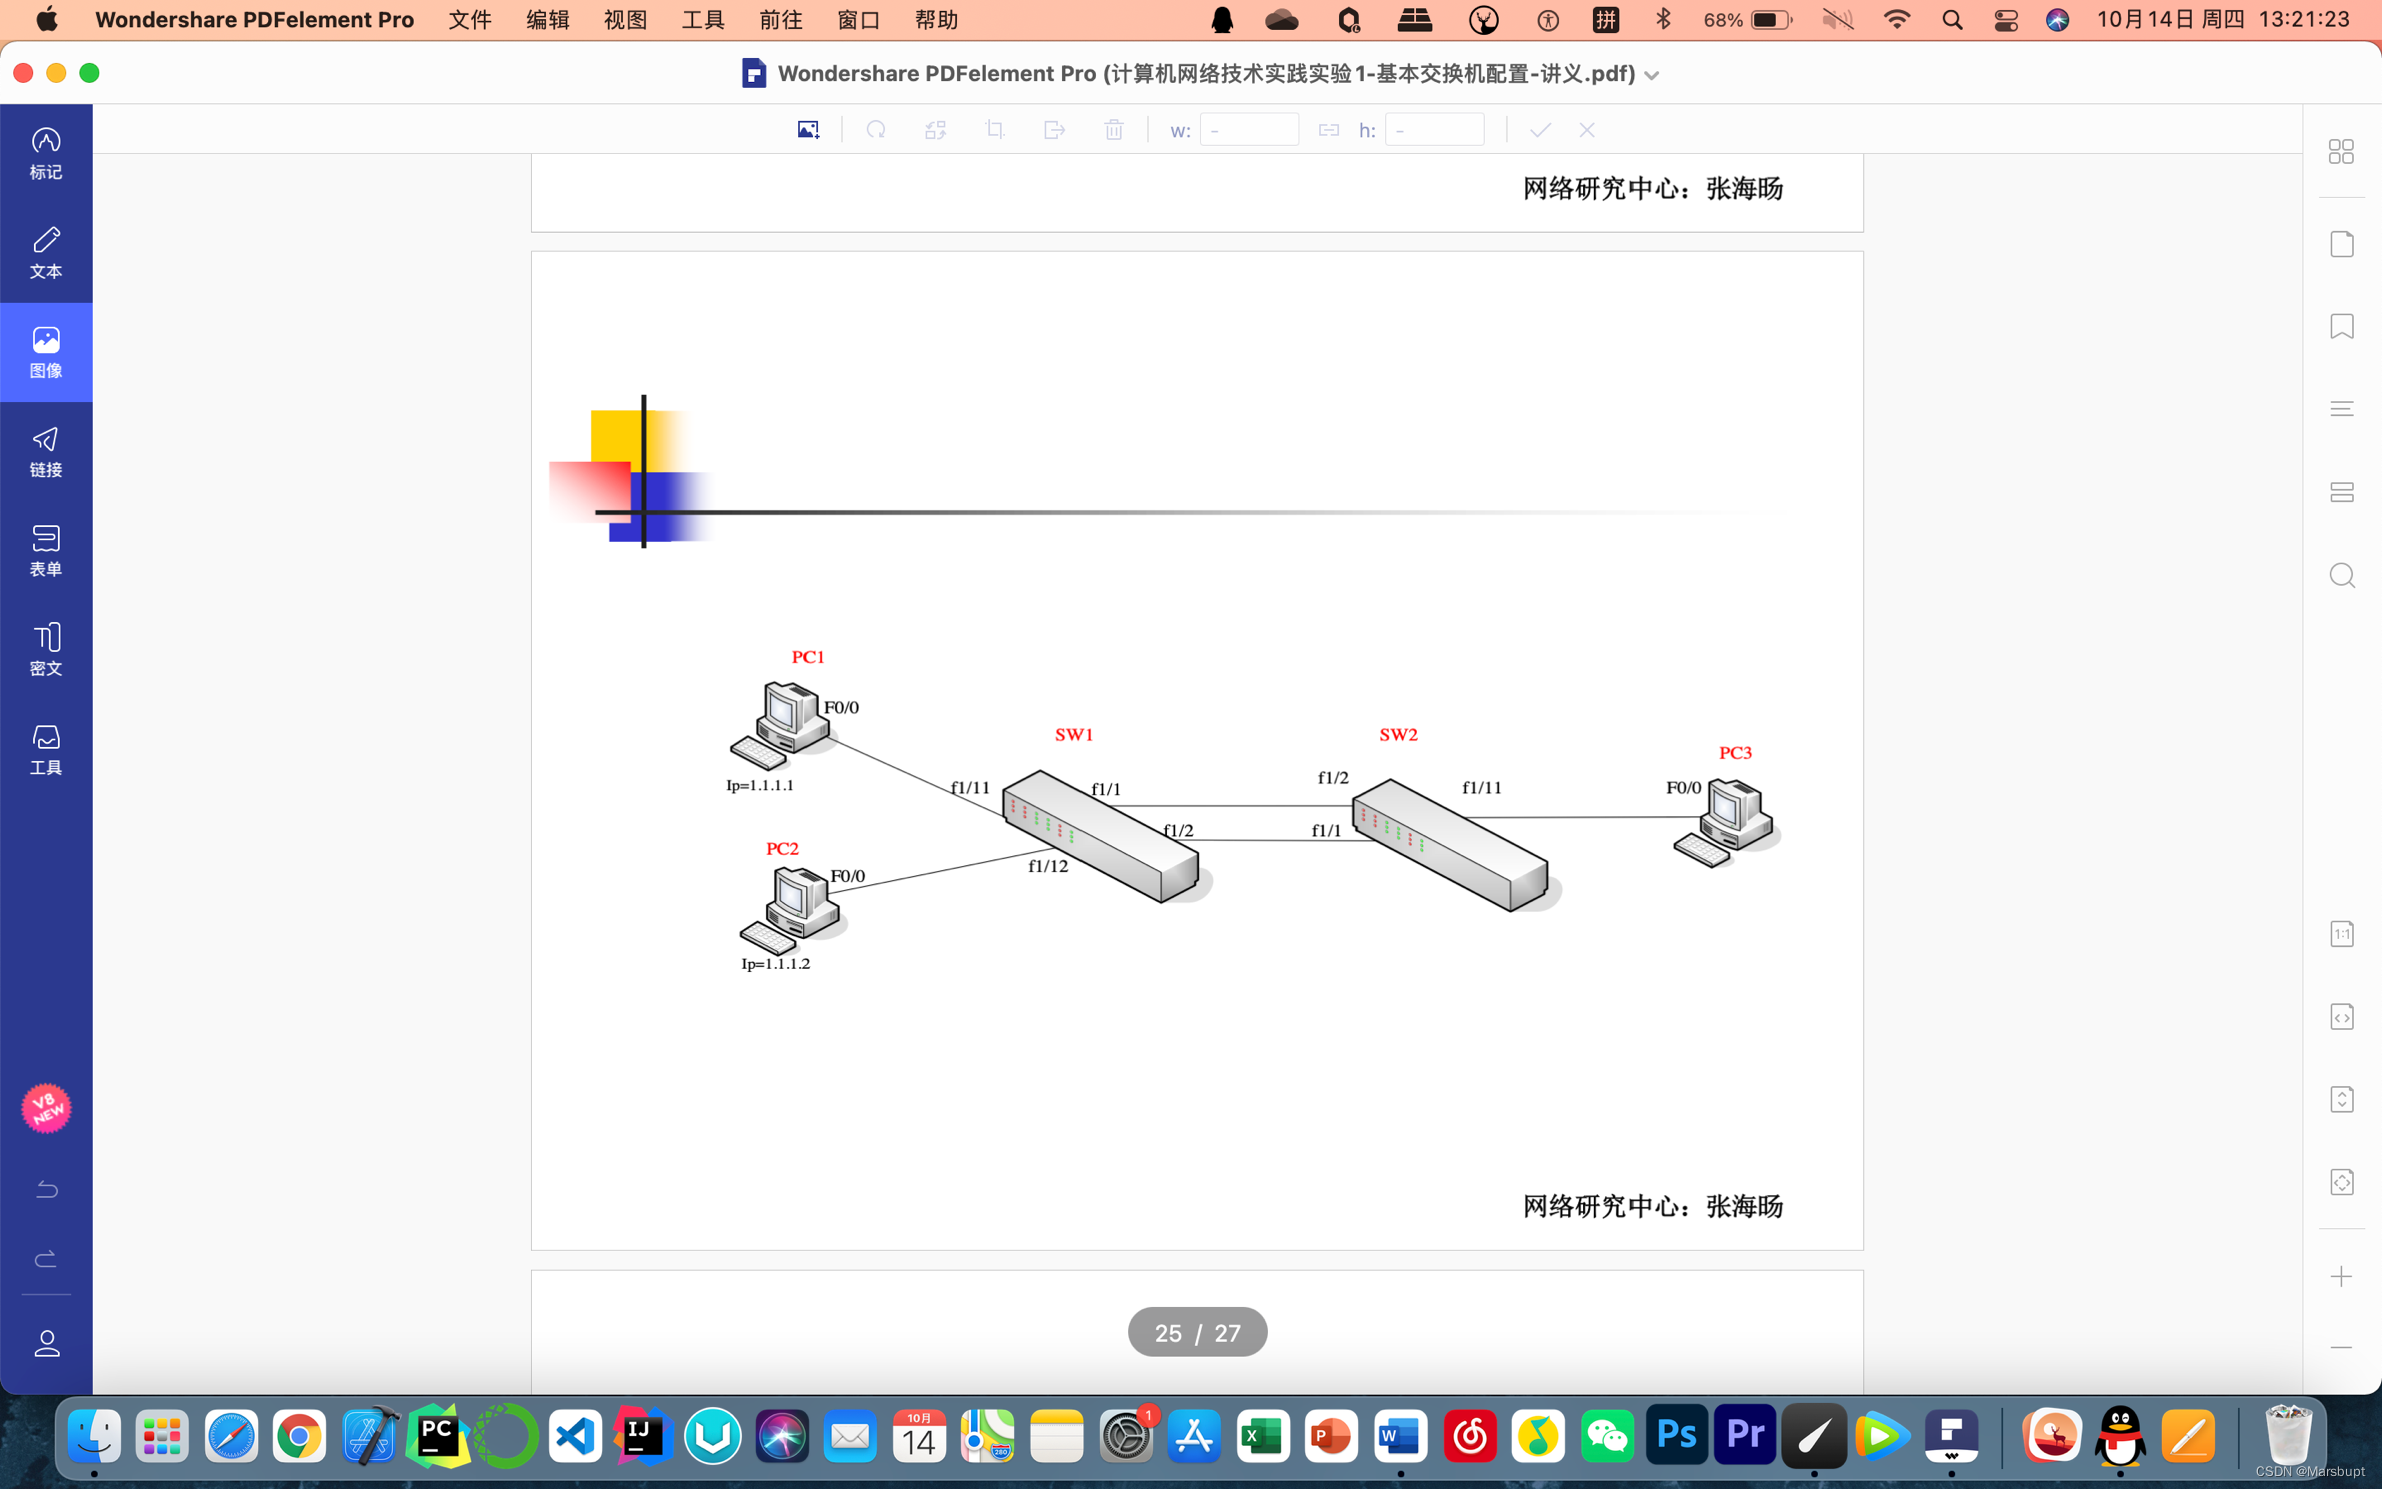The image size is (2382, 1489).
Task: Open the 帮助 menu
Action: tap(937, 20)
